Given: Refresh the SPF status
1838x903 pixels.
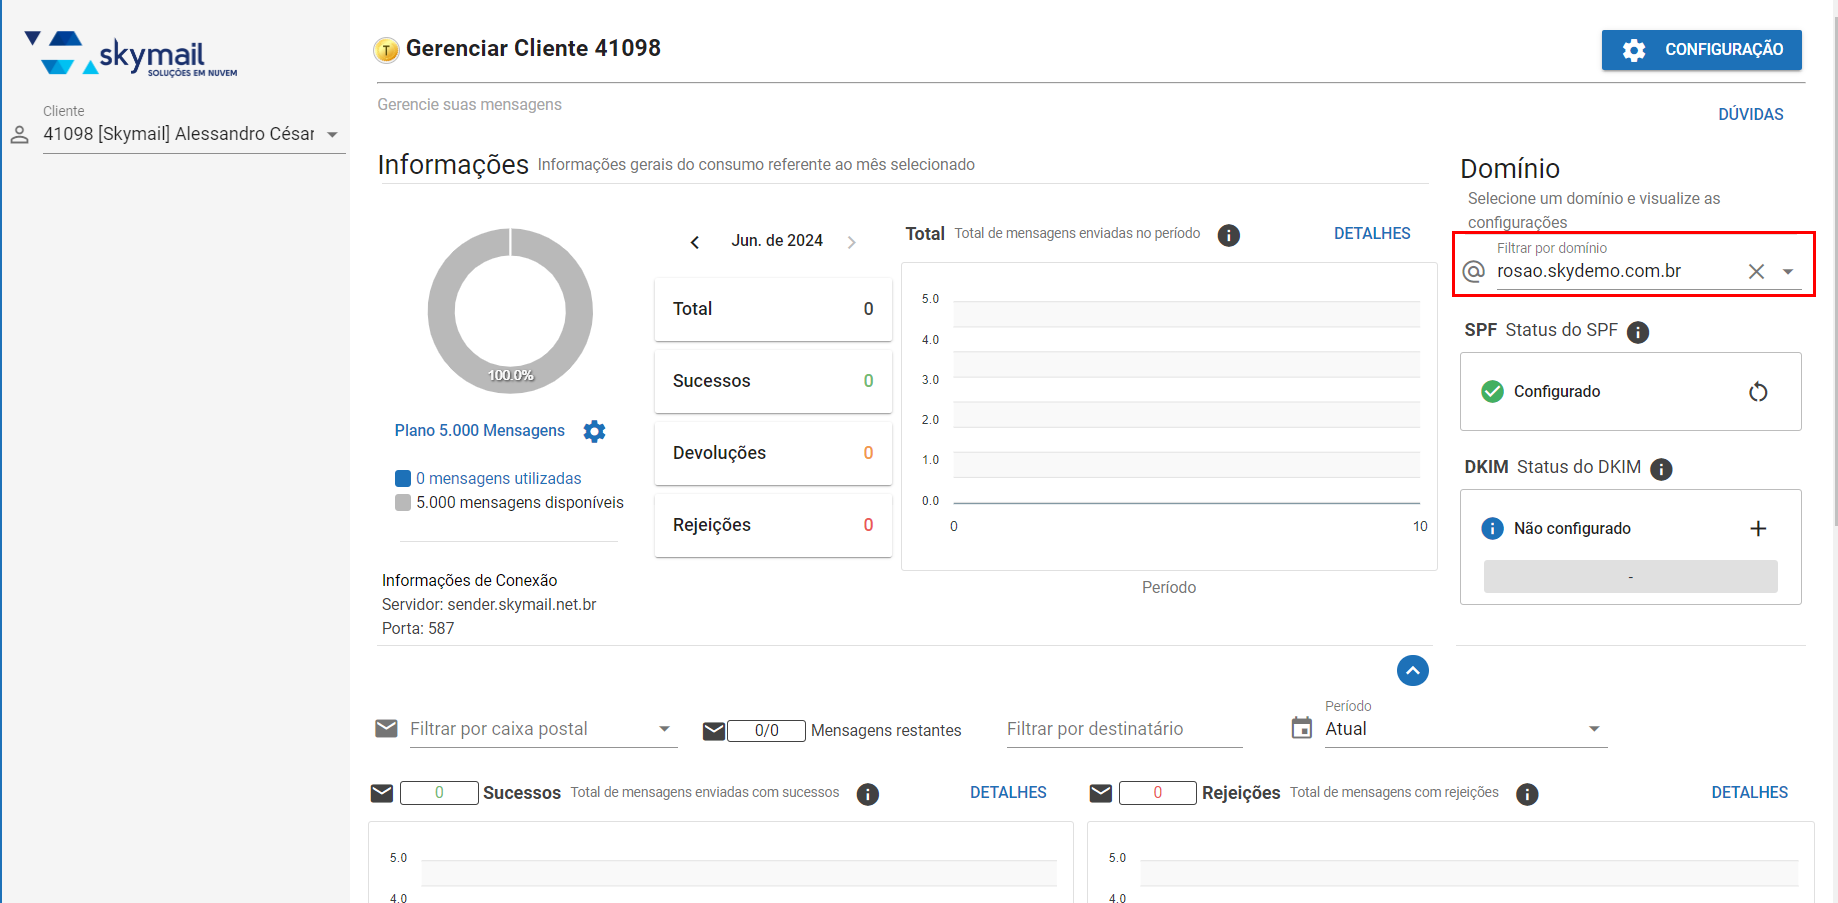Looking at the screenshot, I should click(1758, 392).
